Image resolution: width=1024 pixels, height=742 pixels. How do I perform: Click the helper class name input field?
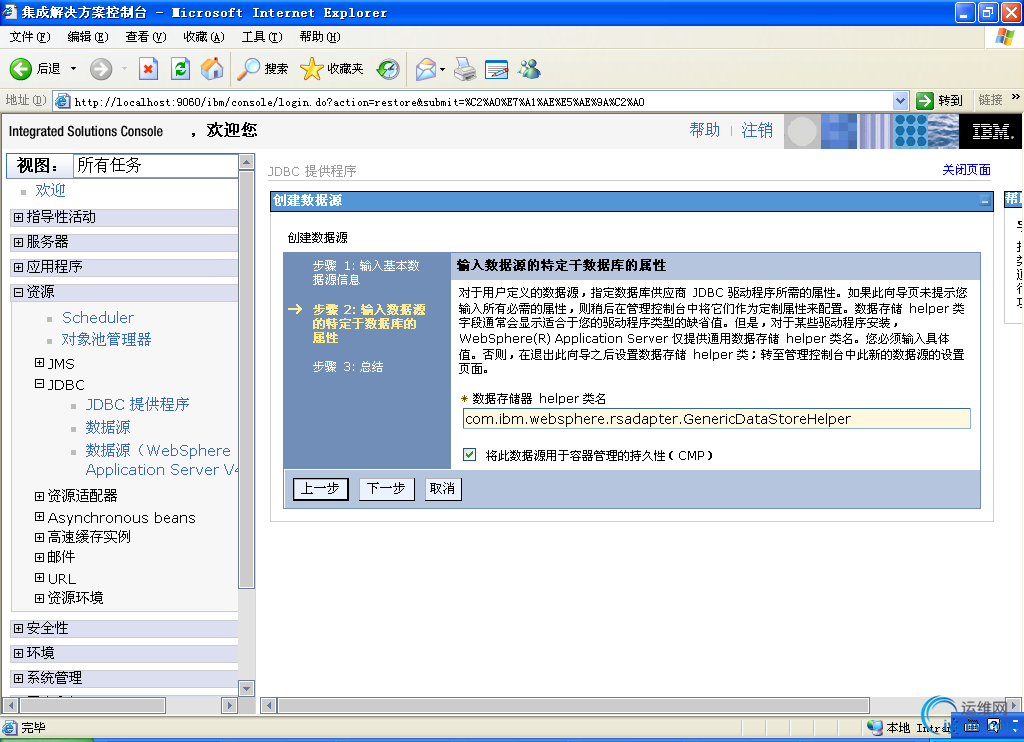pyautogui.click(x=716, y=419)
